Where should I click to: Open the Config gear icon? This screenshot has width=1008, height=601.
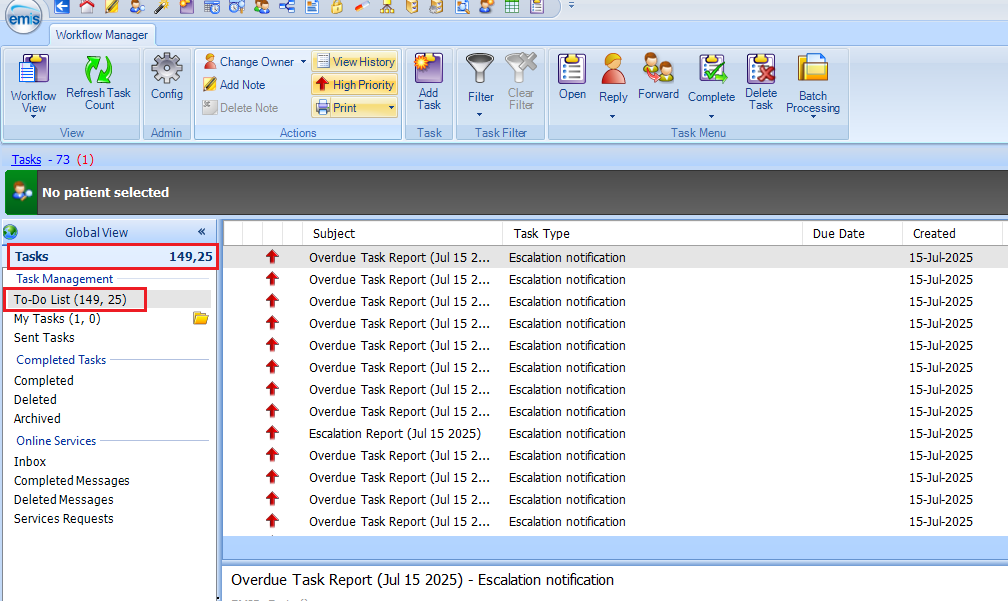pos(167,72)
